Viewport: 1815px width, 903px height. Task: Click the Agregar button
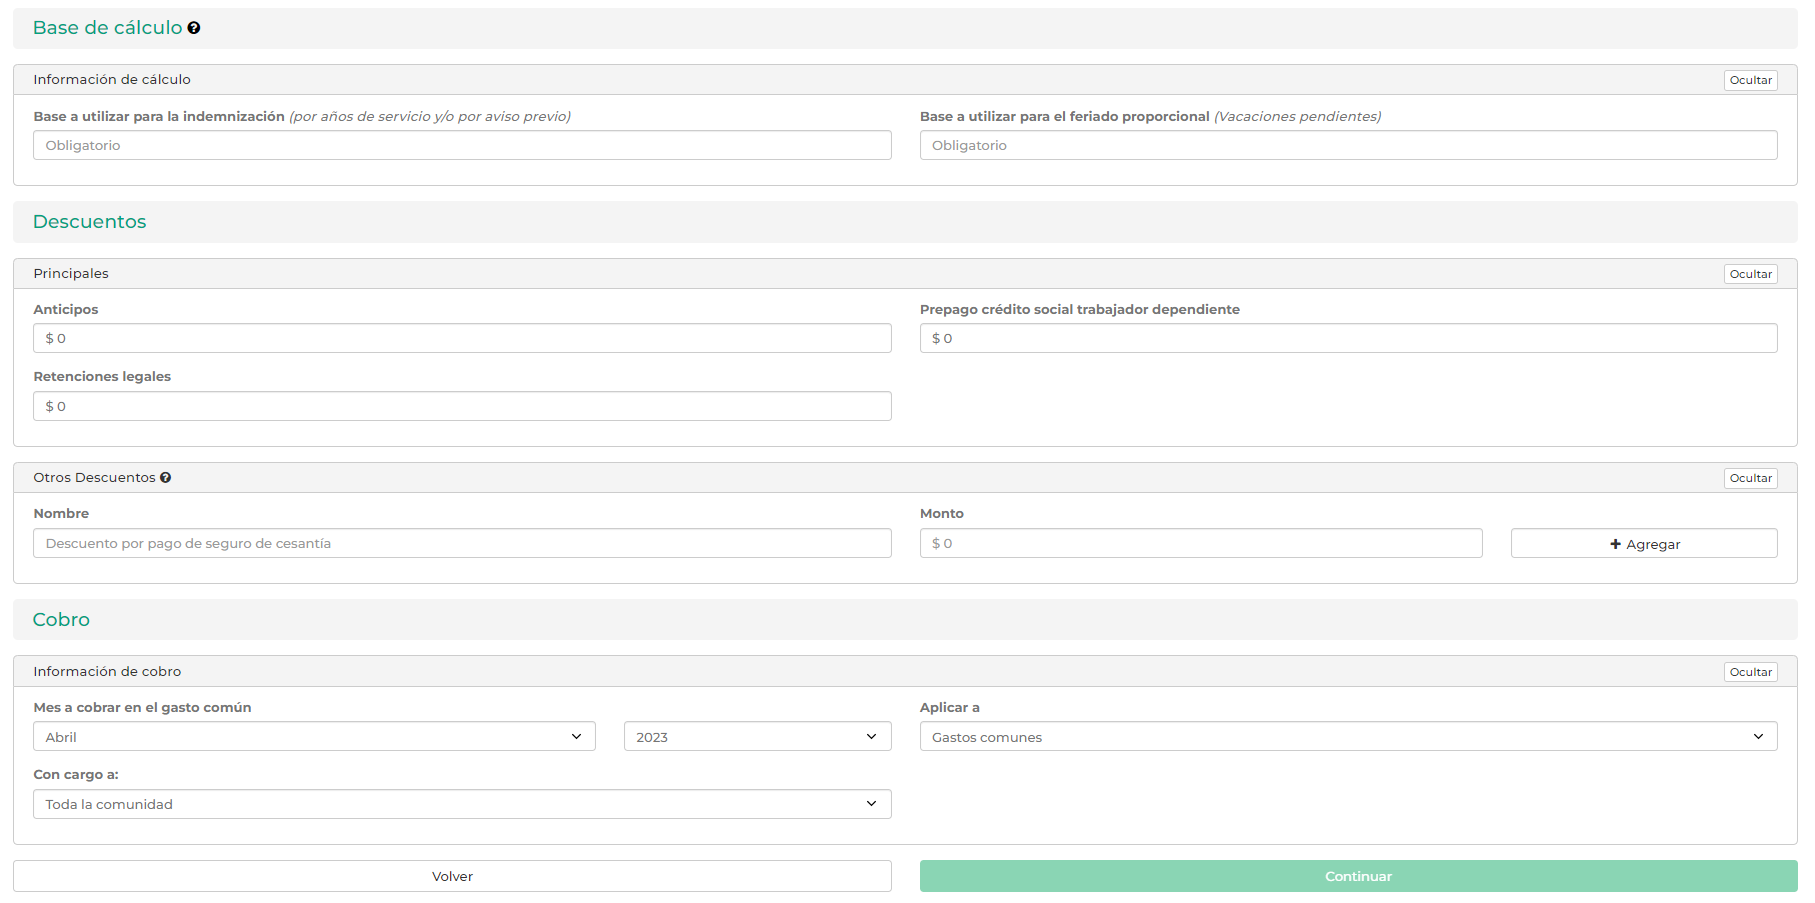coord(1644,544)
